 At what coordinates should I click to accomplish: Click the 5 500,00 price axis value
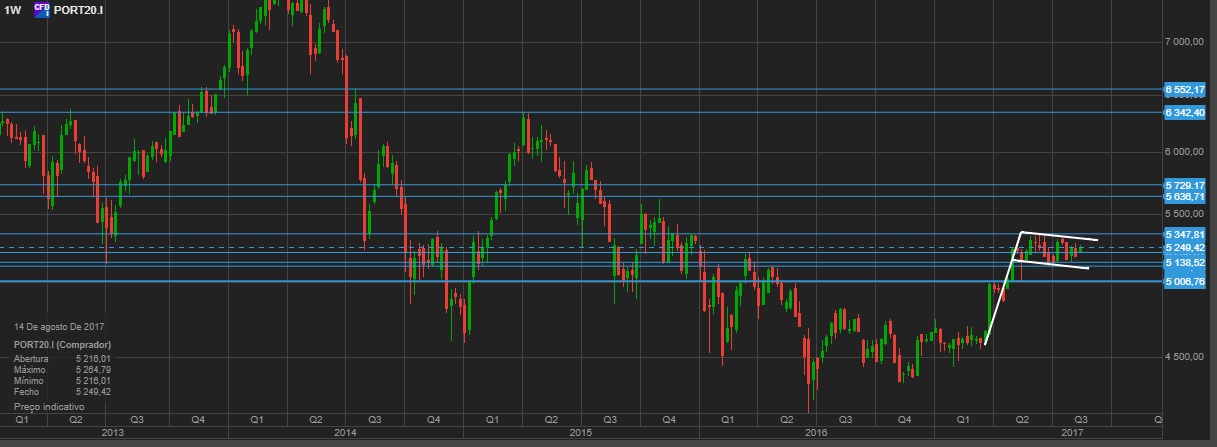1182,214
